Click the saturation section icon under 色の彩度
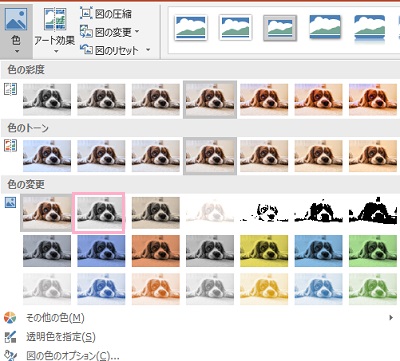400x361 pixels. (10, 89)
